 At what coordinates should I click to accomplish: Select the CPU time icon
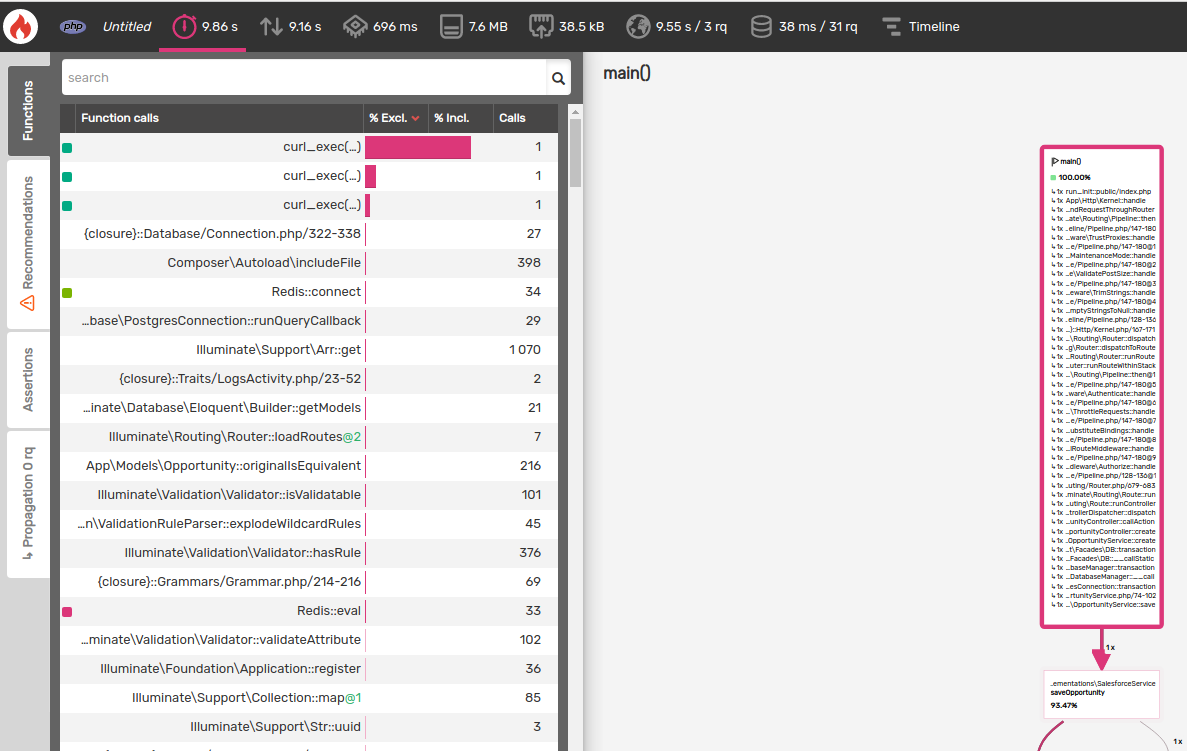pyautogui.click(x=355, y=26)
